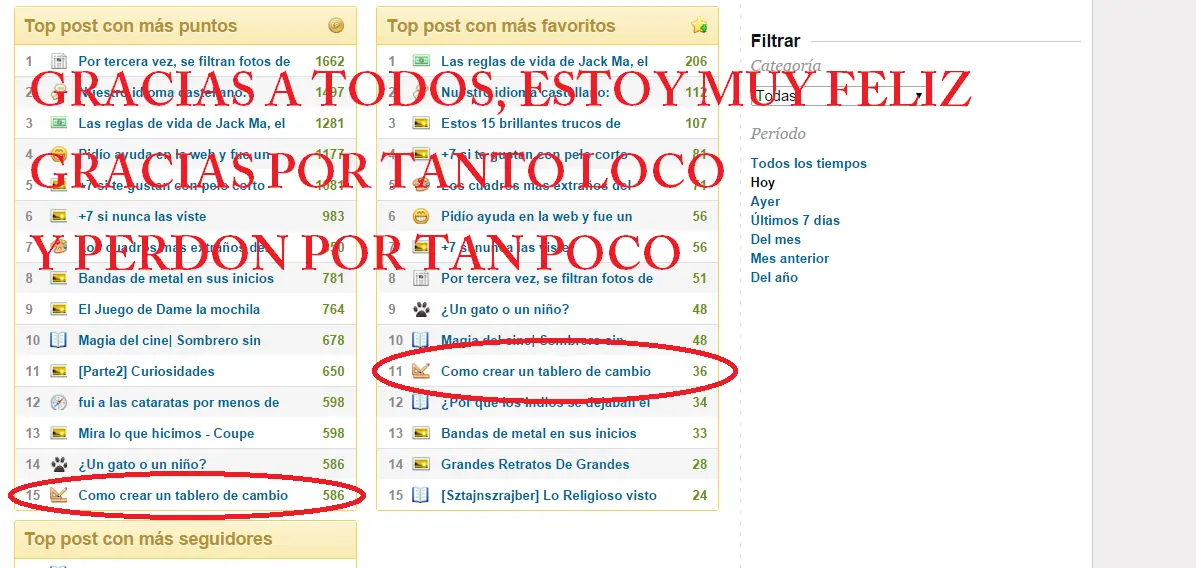Open 'Las reglas de vida de Jack Ma, el' in the favoritos list
This screenshot has height=568, width=1196.
[545, 61]
